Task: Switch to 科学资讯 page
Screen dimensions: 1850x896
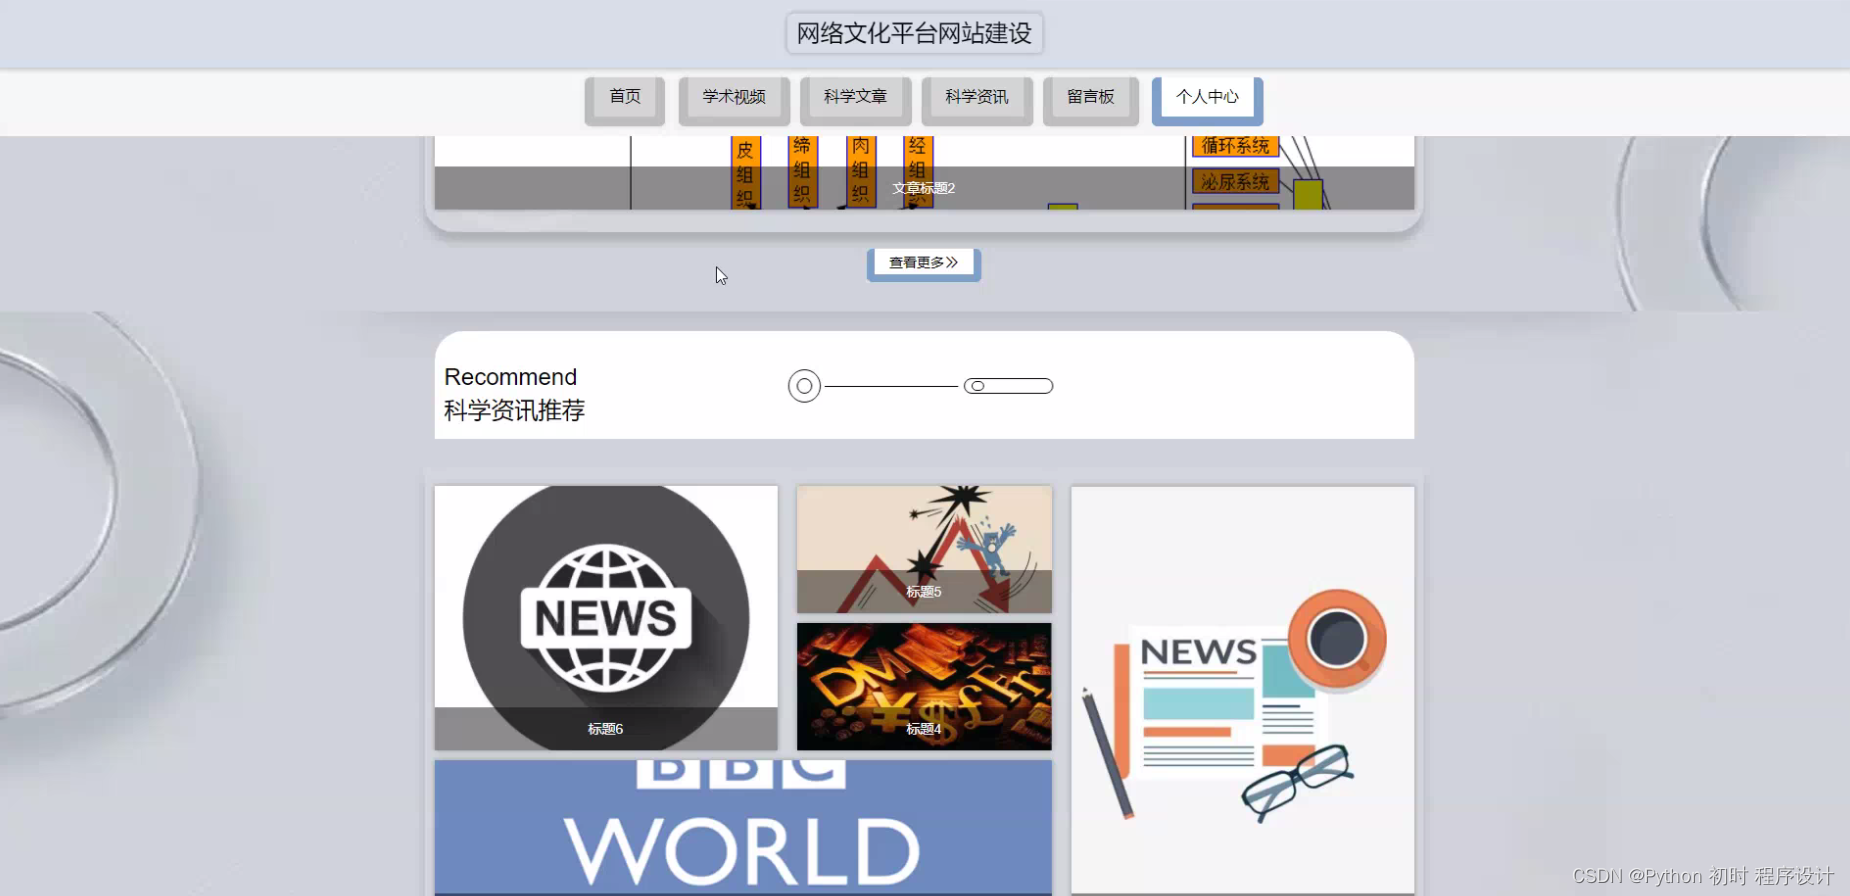Action: tap(977, 100)
